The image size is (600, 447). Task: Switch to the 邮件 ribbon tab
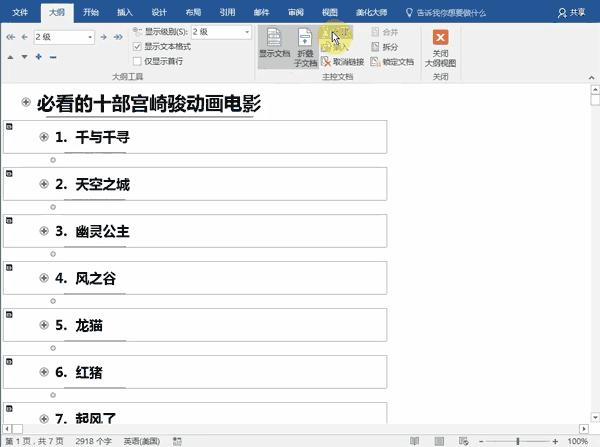pyautogui.click(x=261, y=12)
